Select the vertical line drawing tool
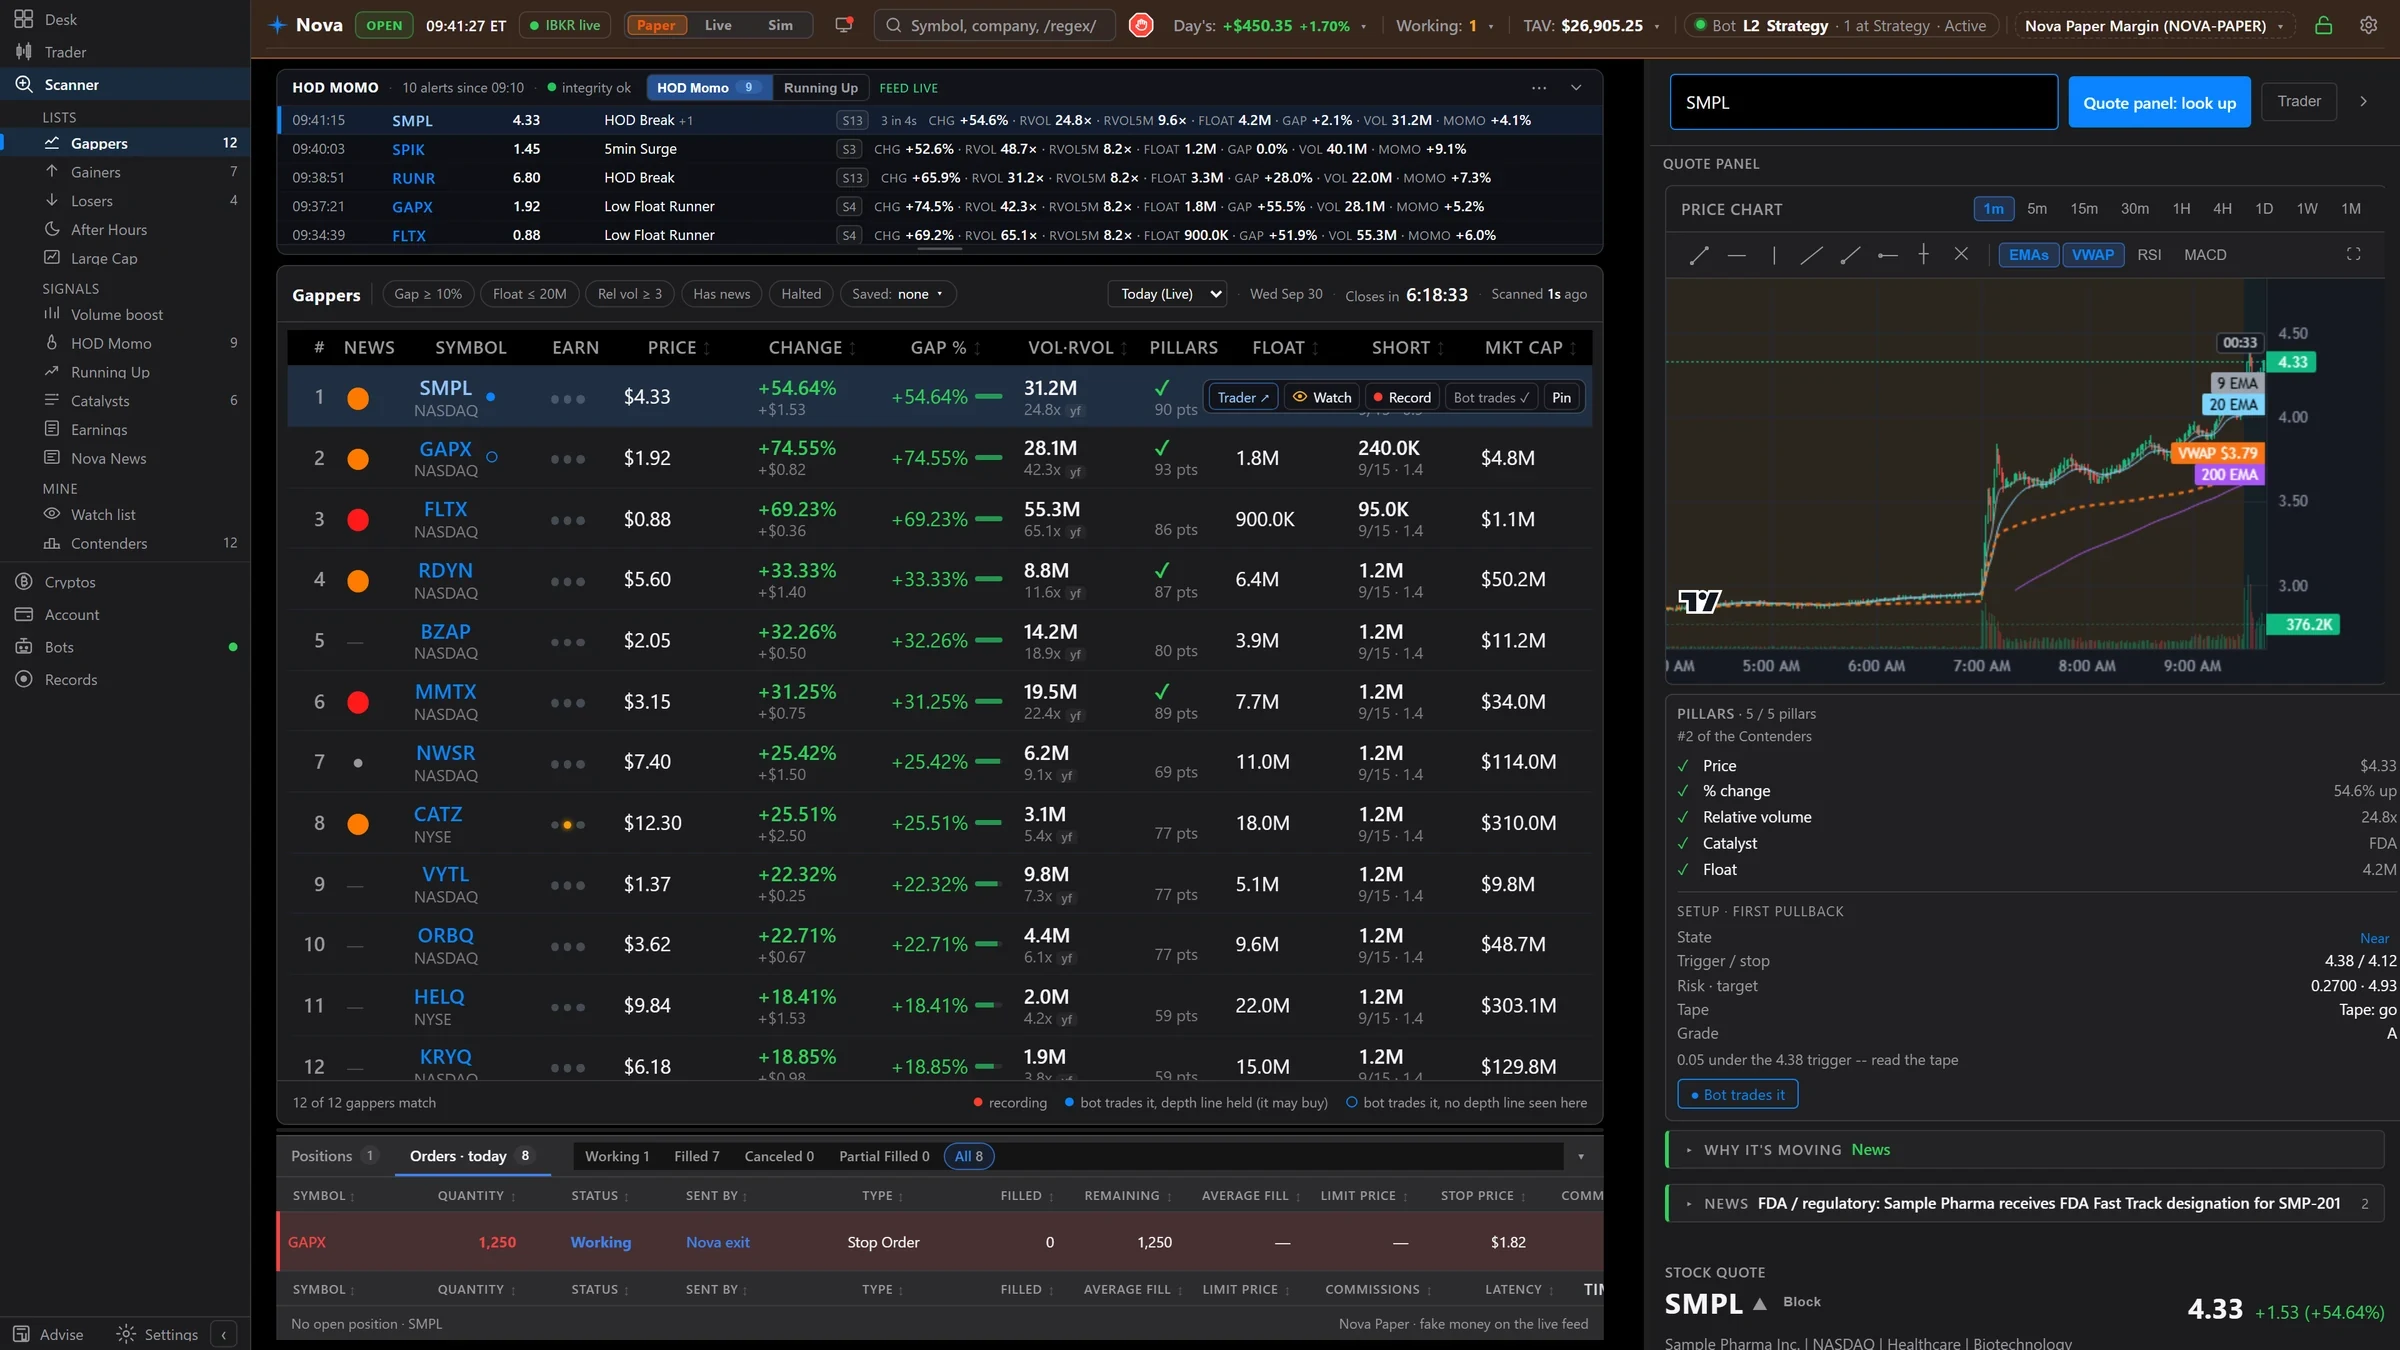 pyautogui.click(x=1774, y=255)
